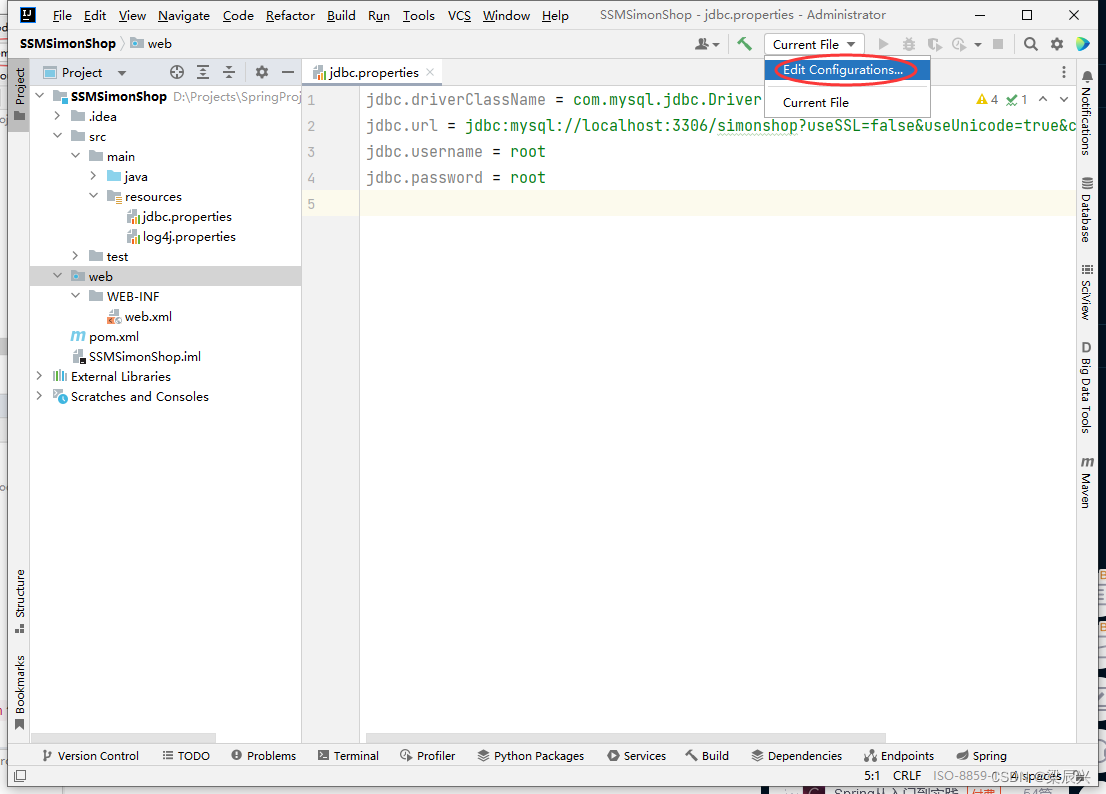Open the Maven tool window
Viewport: 1106px width, 794px height.
tap(1086, 482)
